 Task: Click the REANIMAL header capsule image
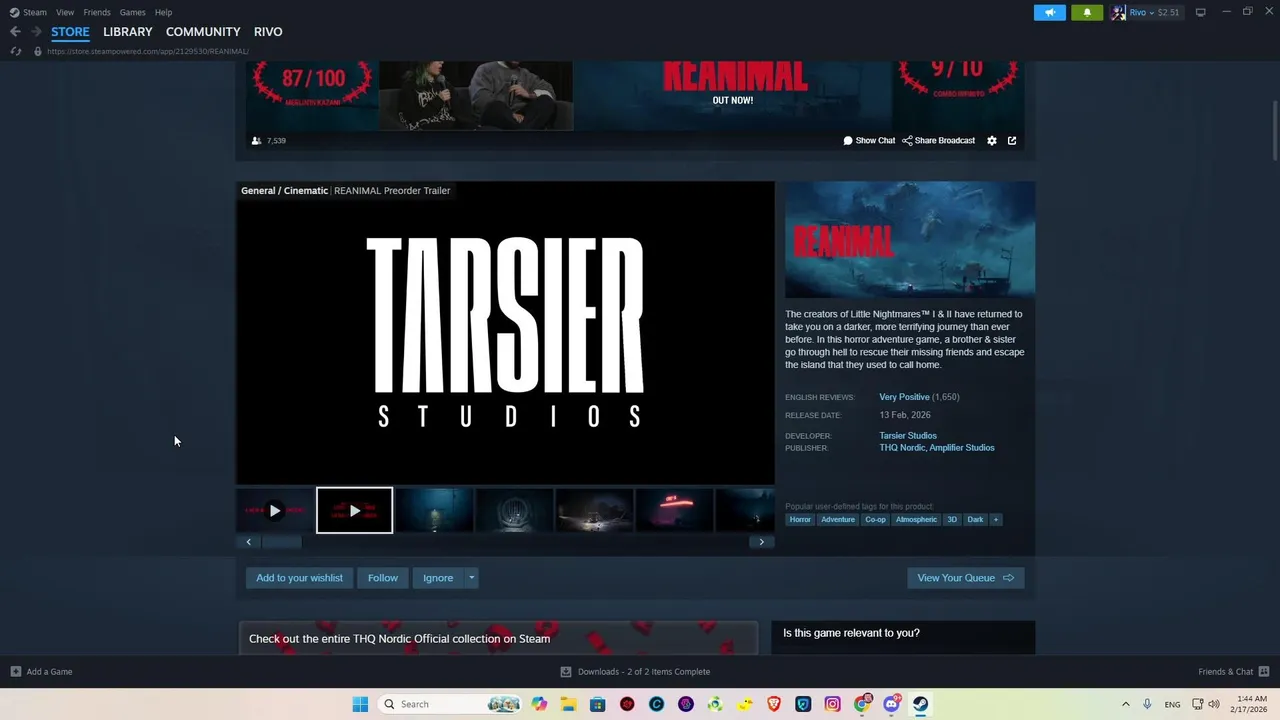[x=910, y=240]
